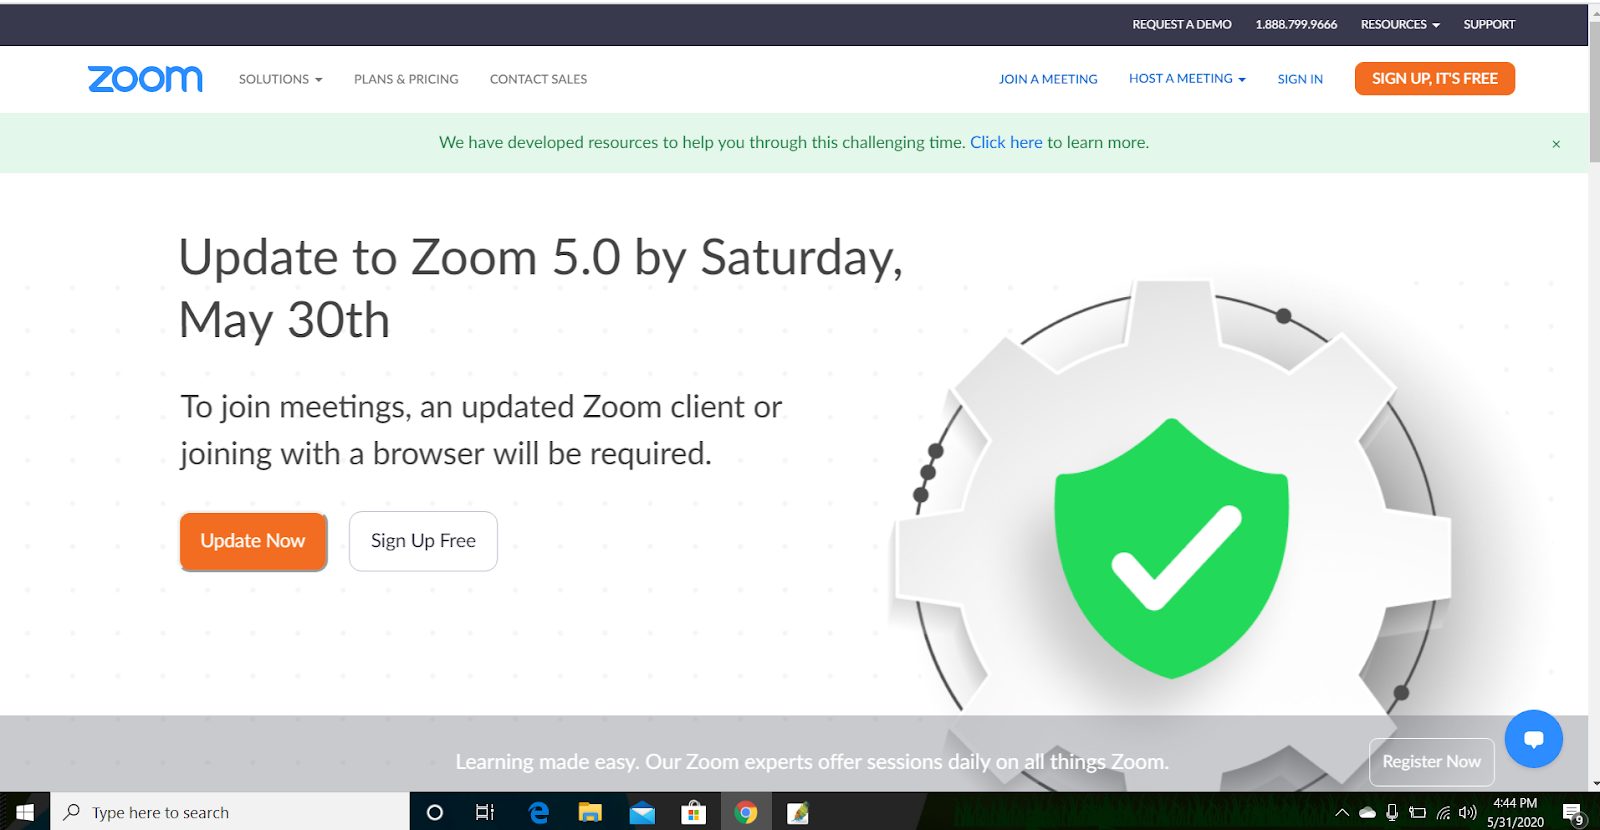Click the Sign Up Free button
The image size is (1600, 830).
(423, 541)
